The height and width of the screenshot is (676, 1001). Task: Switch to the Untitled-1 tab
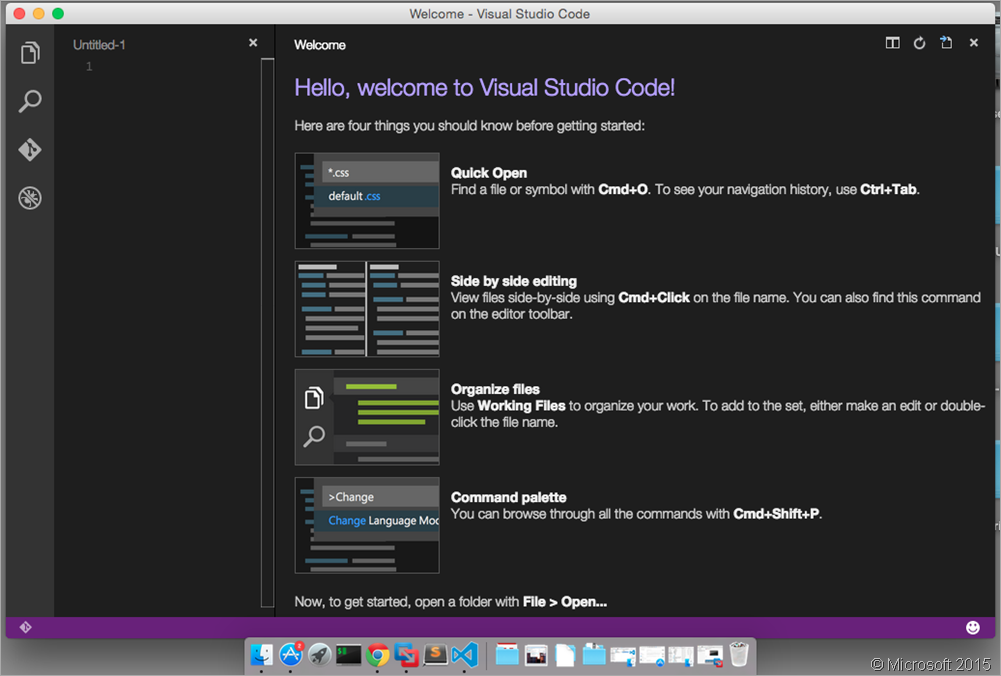99,45
